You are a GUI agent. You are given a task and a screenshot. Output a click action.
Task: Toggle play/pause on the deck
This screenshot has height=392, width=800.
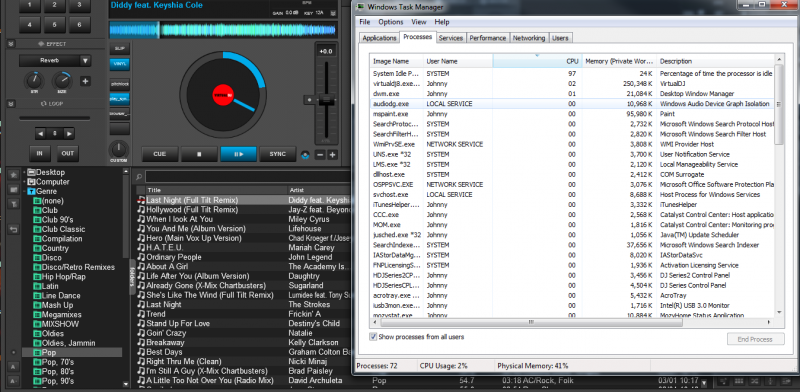coord(238,154)
